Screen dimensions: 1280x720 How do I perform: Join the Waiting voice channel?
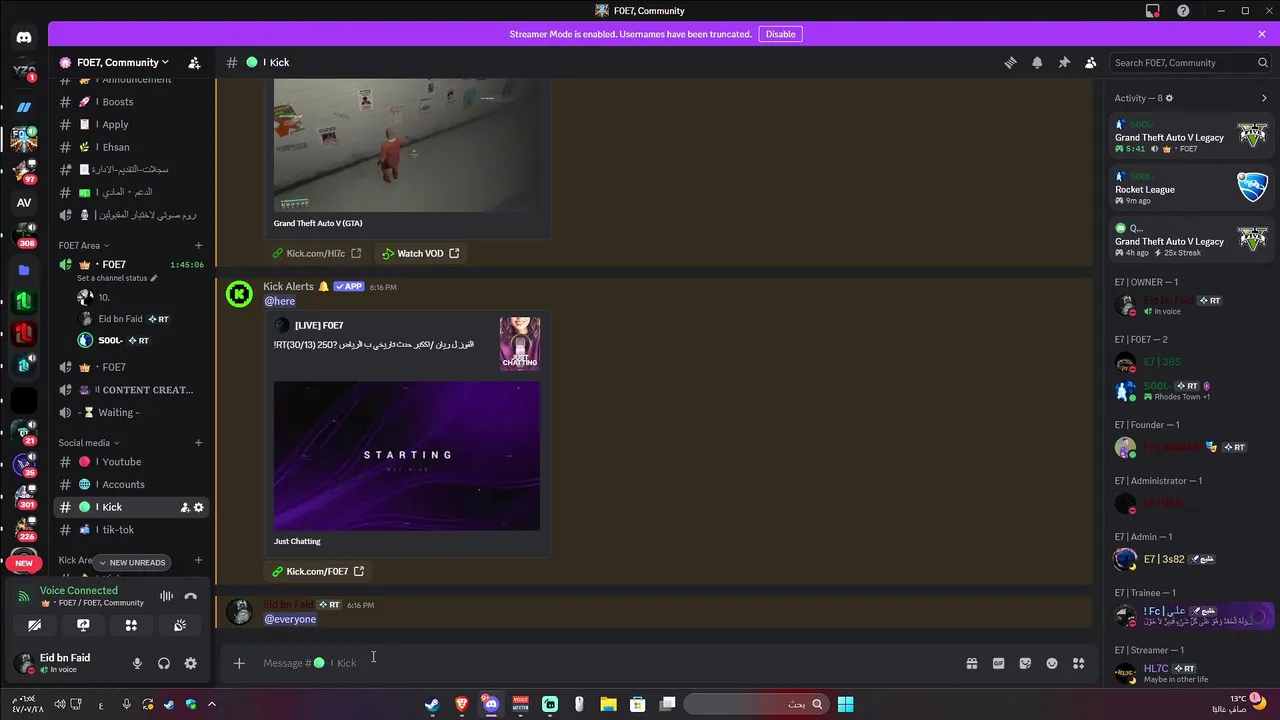point(131,412)
